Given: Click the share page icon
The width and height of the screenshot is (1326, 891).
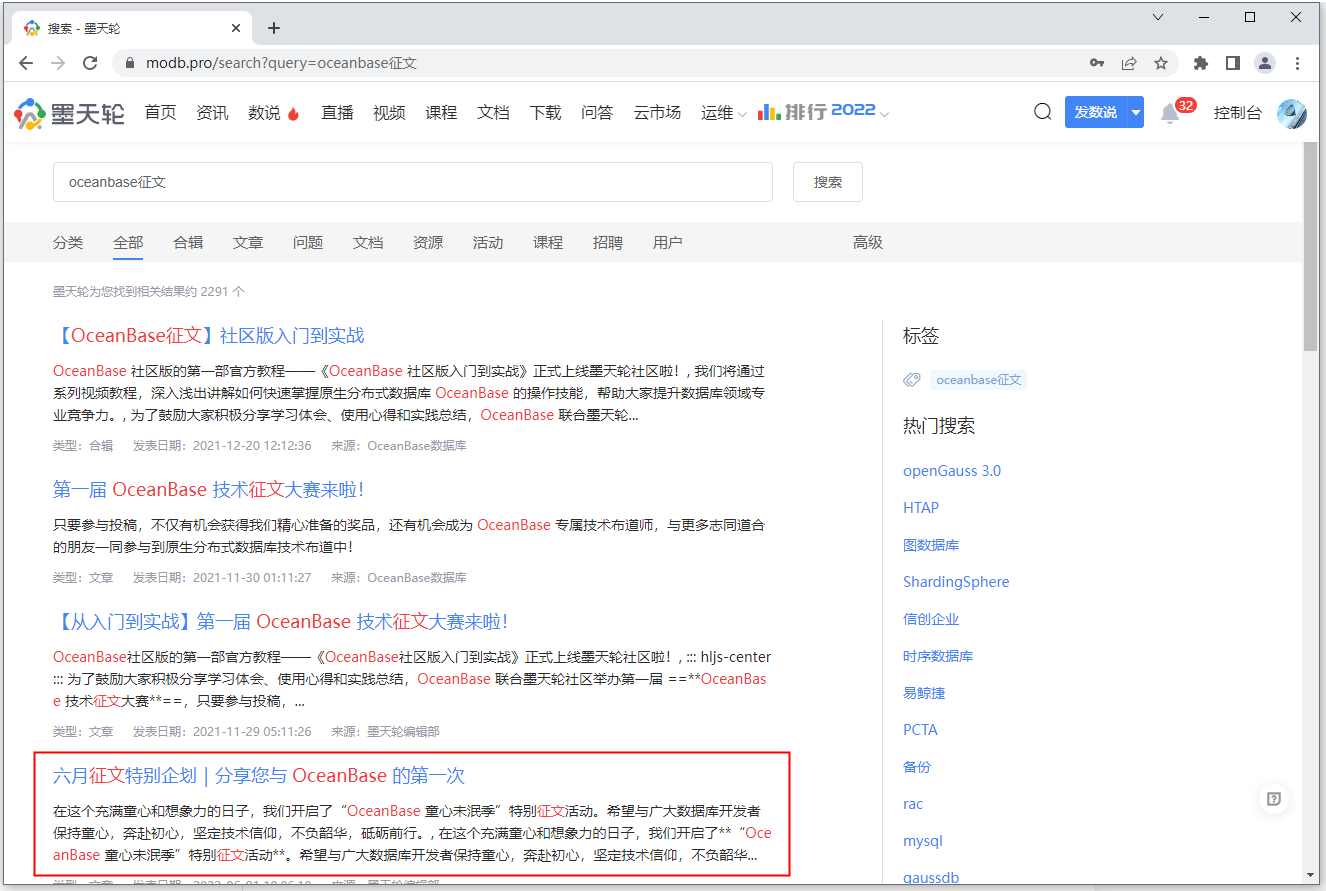Looking at the screenshot, I should 1129,63.
